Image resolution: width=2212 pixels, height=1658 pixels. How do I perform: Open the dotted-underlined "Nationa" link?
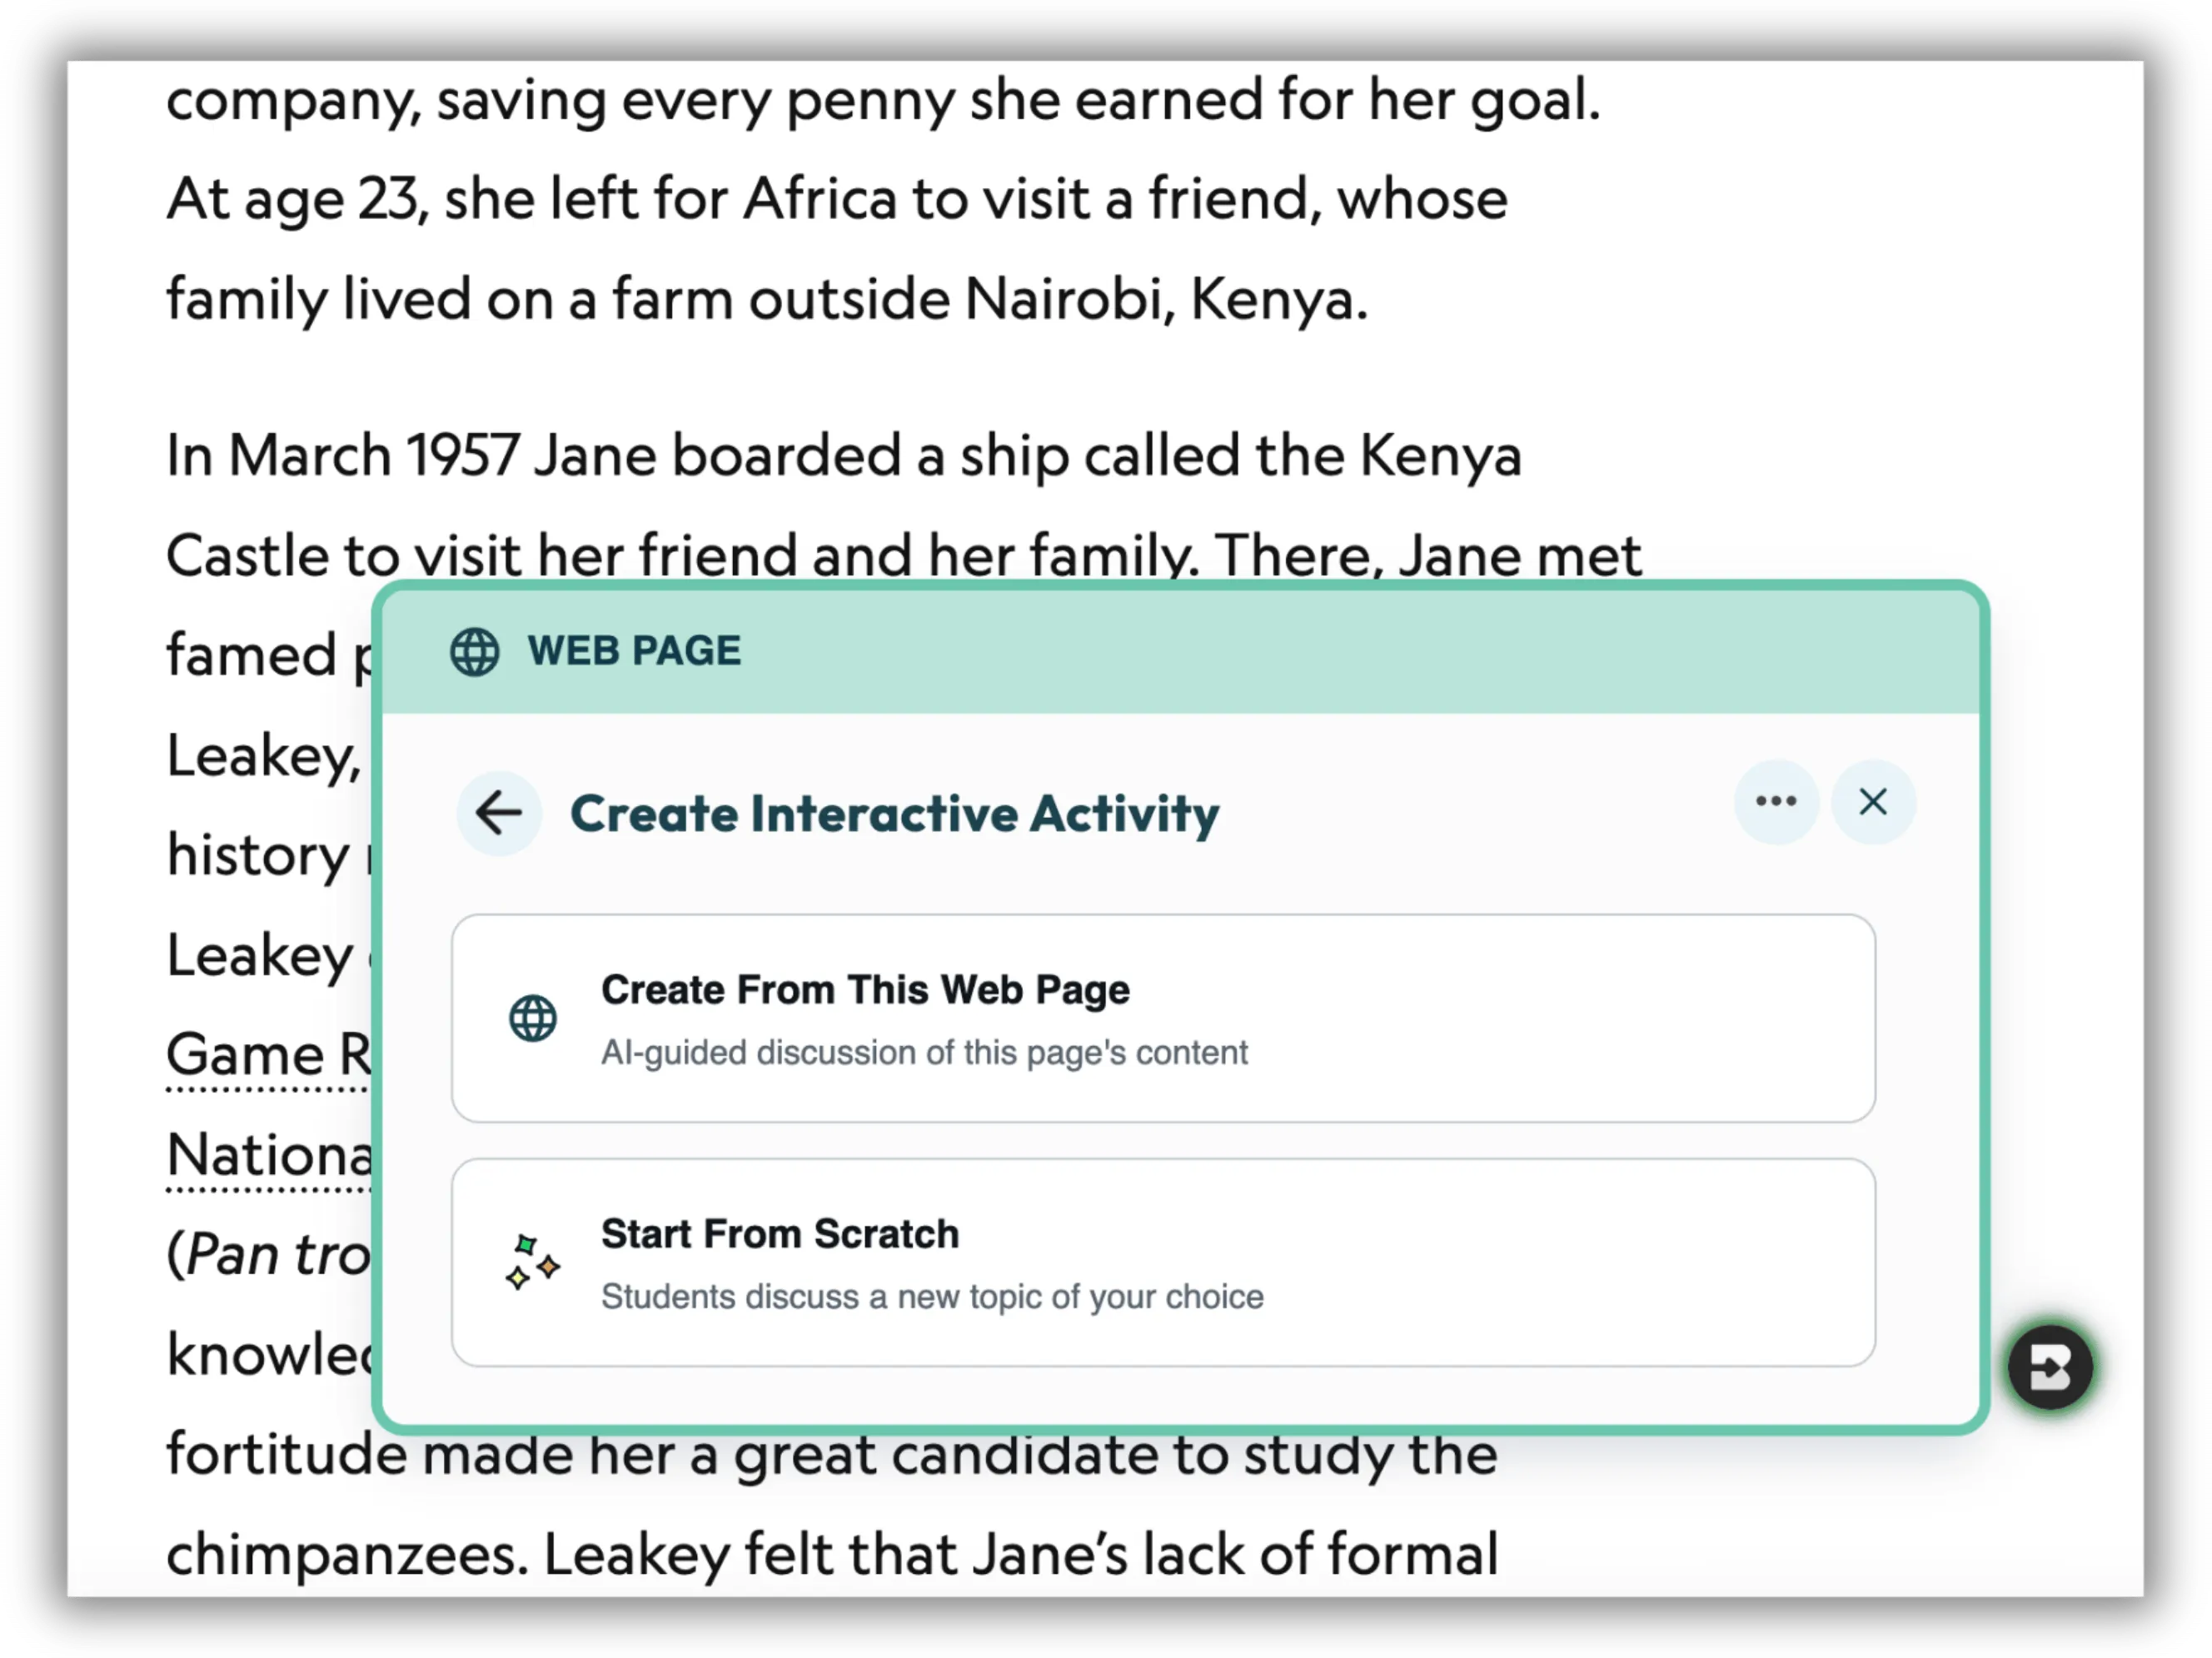click(x=268, y=1156)
